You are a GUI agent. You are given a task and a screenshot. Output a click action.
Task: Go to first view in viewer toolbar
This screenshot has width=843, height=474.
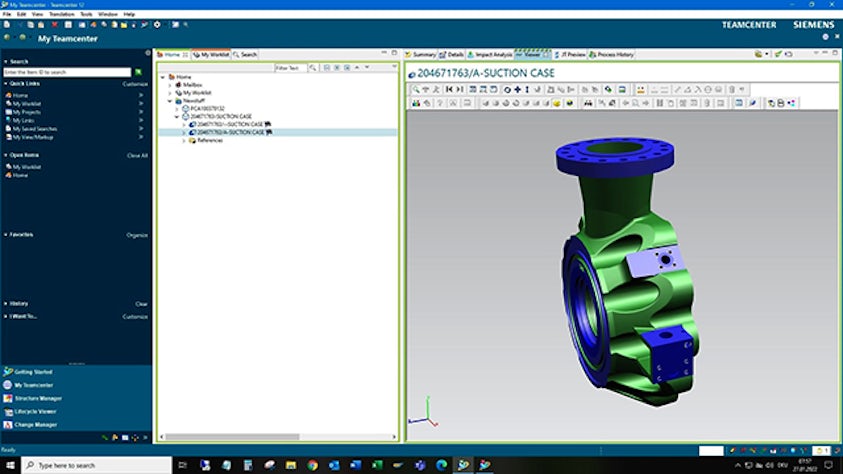tap(449, 90)
